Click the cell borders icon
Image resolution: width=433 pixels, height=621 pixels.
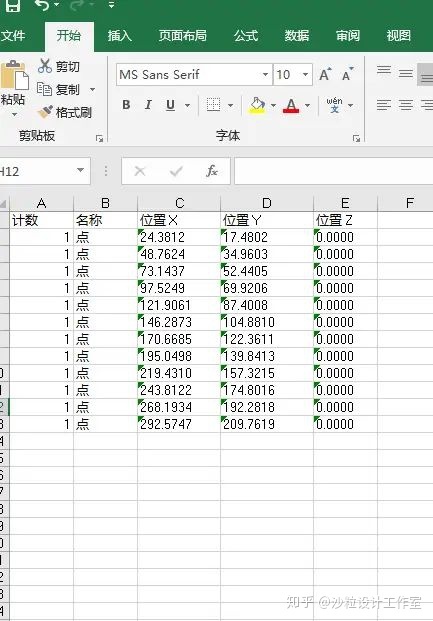tap(214, 105)
